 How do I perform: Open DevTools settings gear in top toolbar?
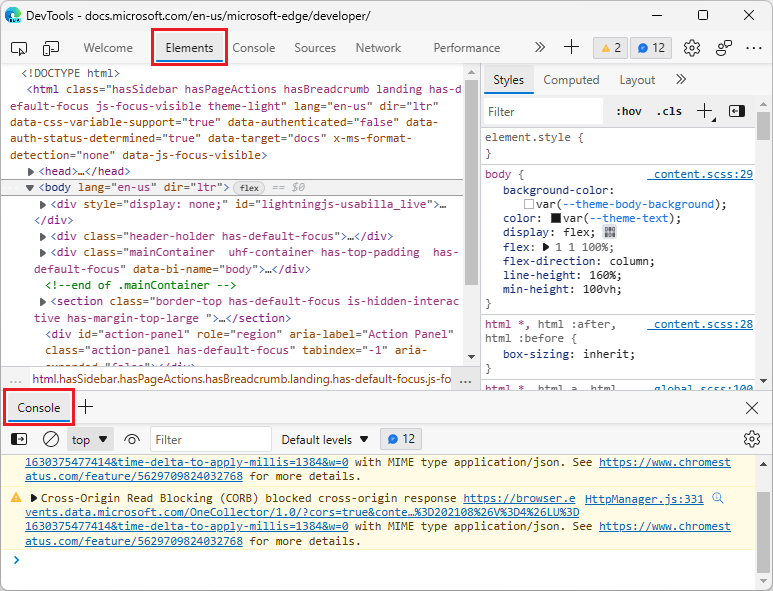tap(692, 48)
